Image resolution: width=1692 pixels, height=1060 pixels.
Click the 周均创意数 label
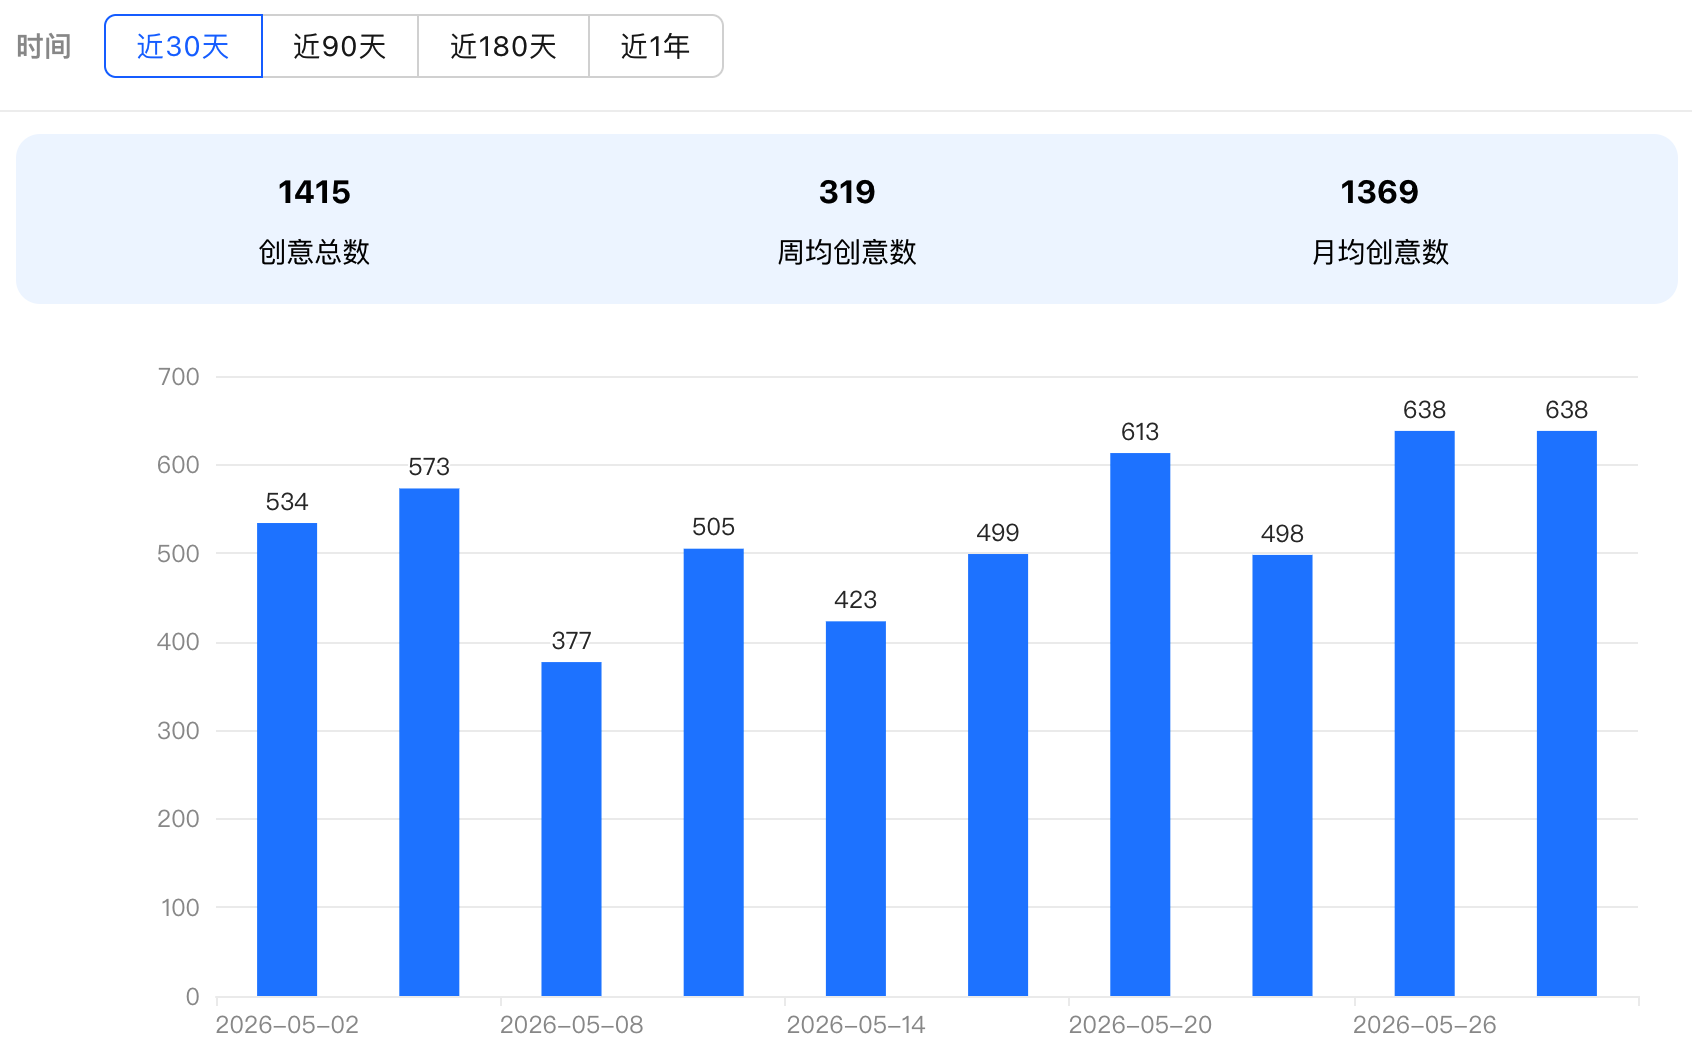point(847,252)
